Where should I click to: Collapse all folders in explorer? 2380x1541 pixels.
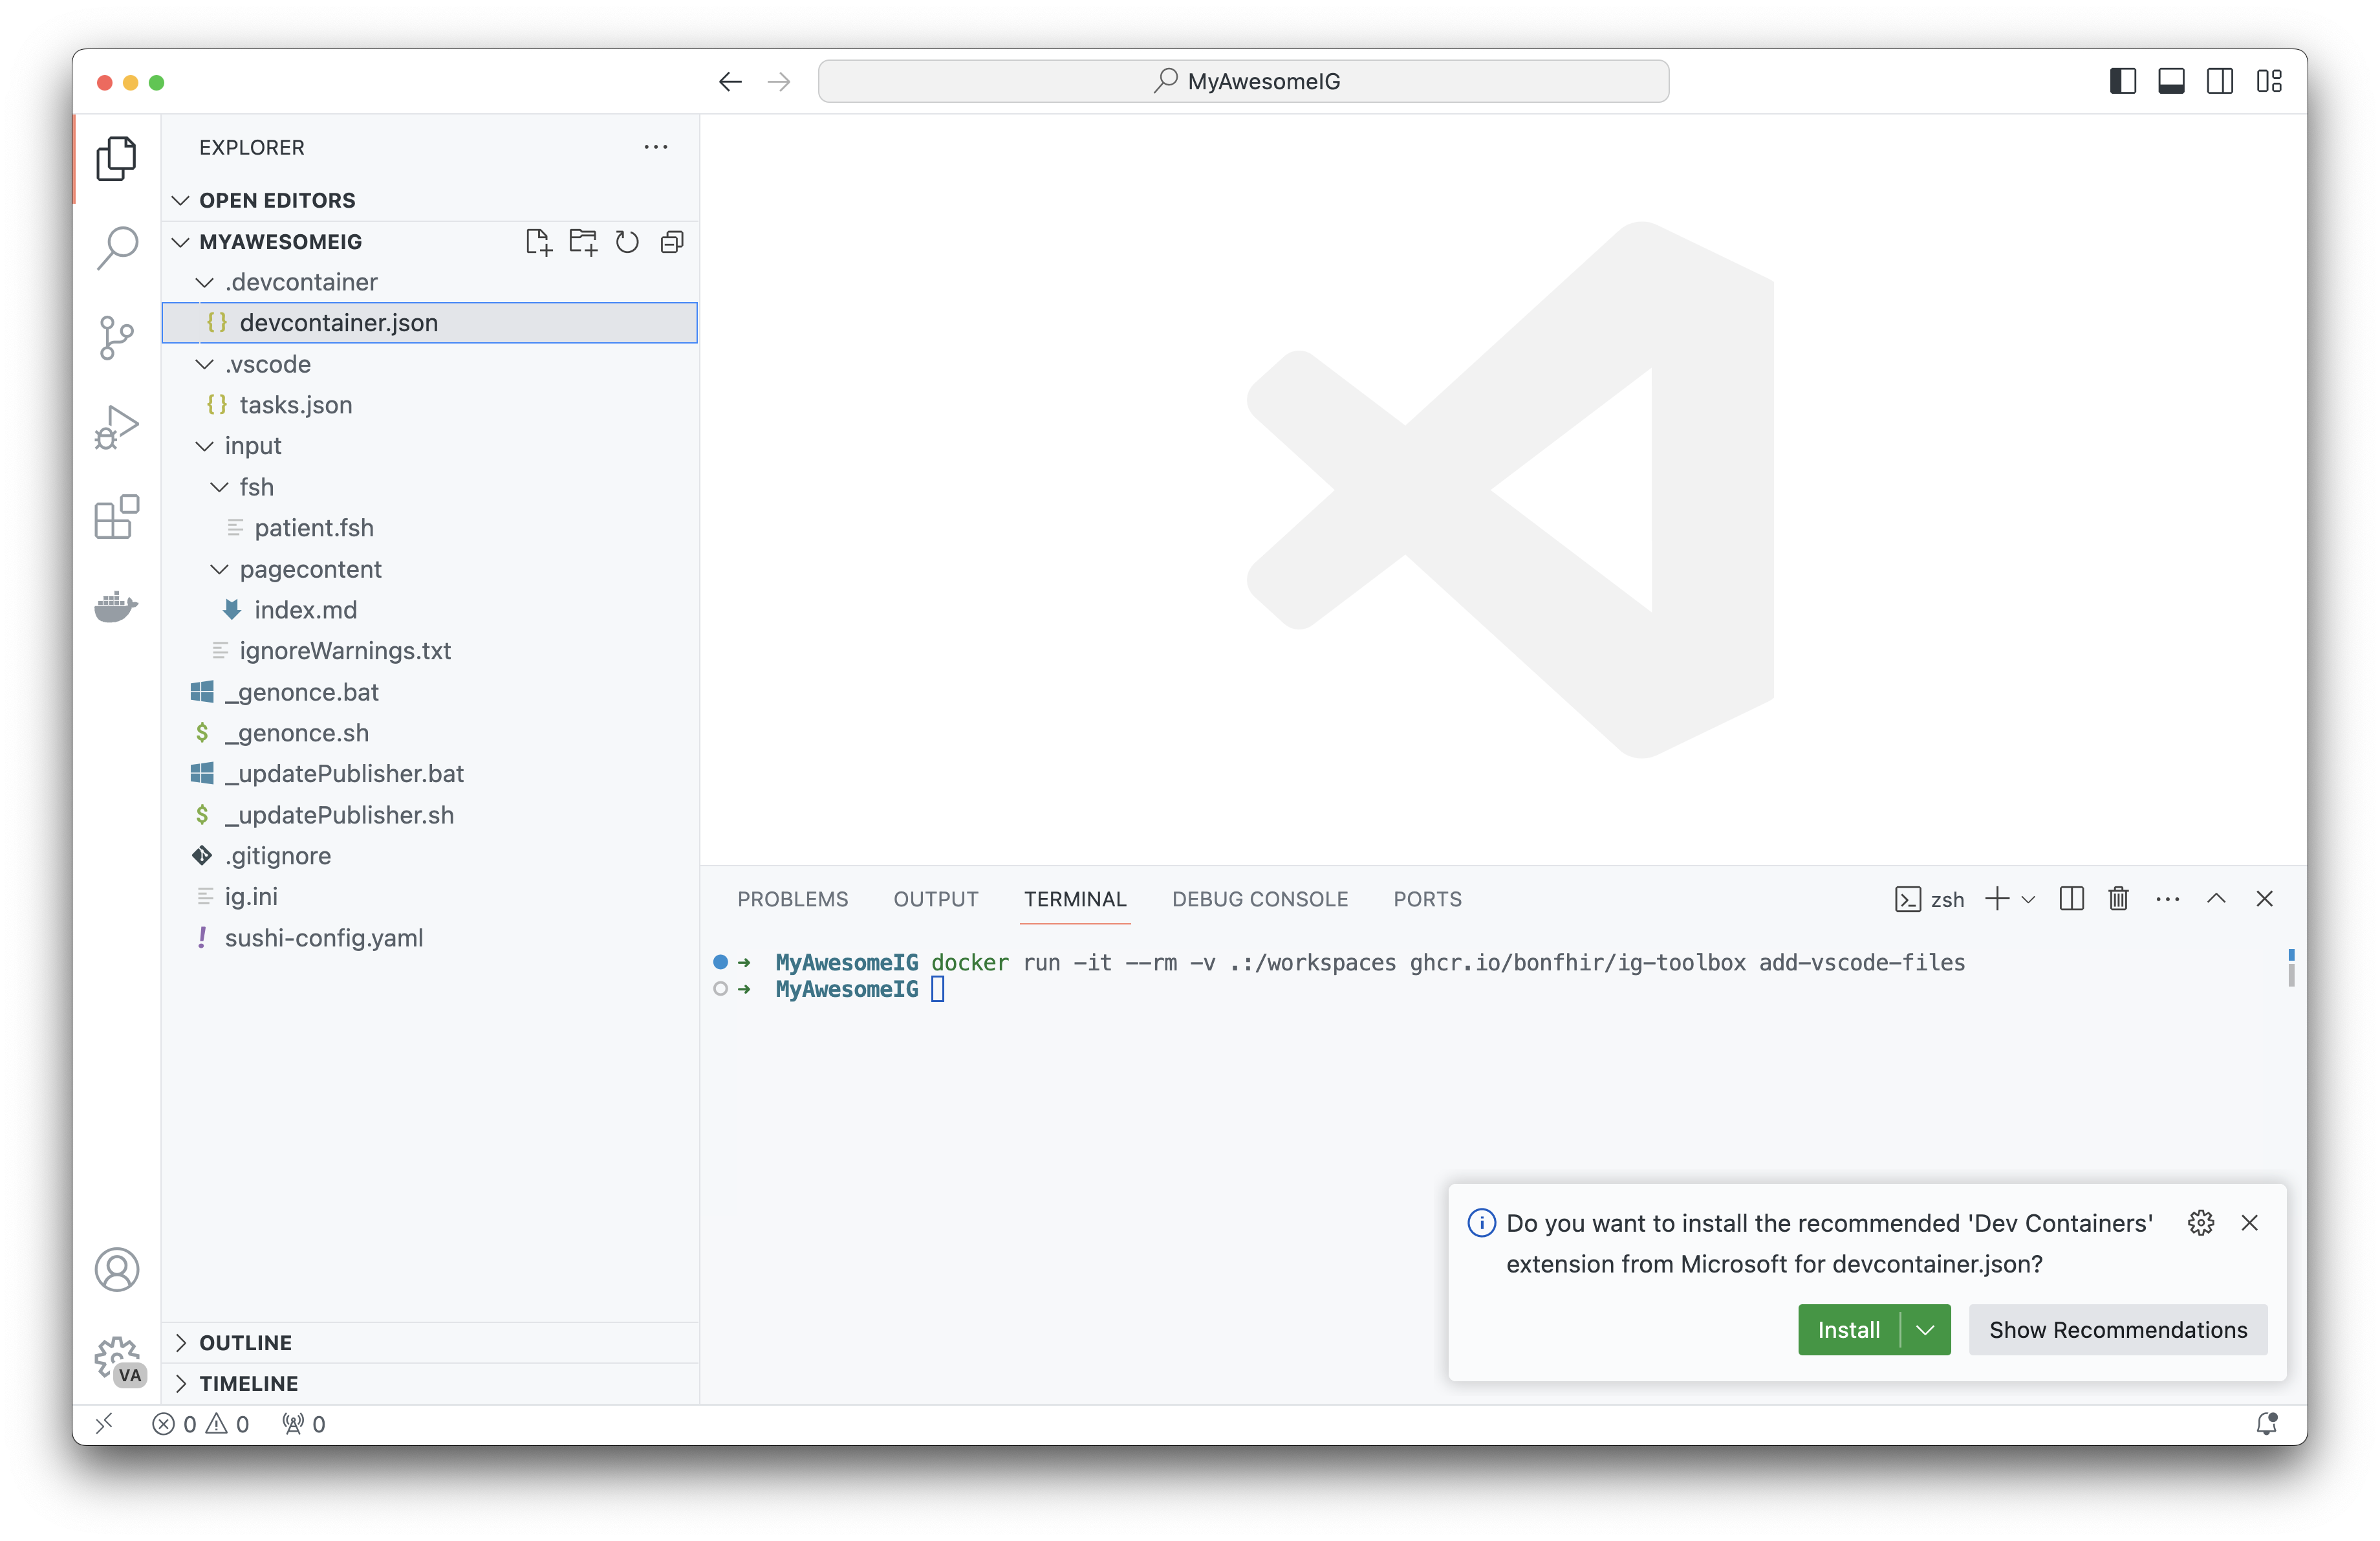click(x=672, y=242)
